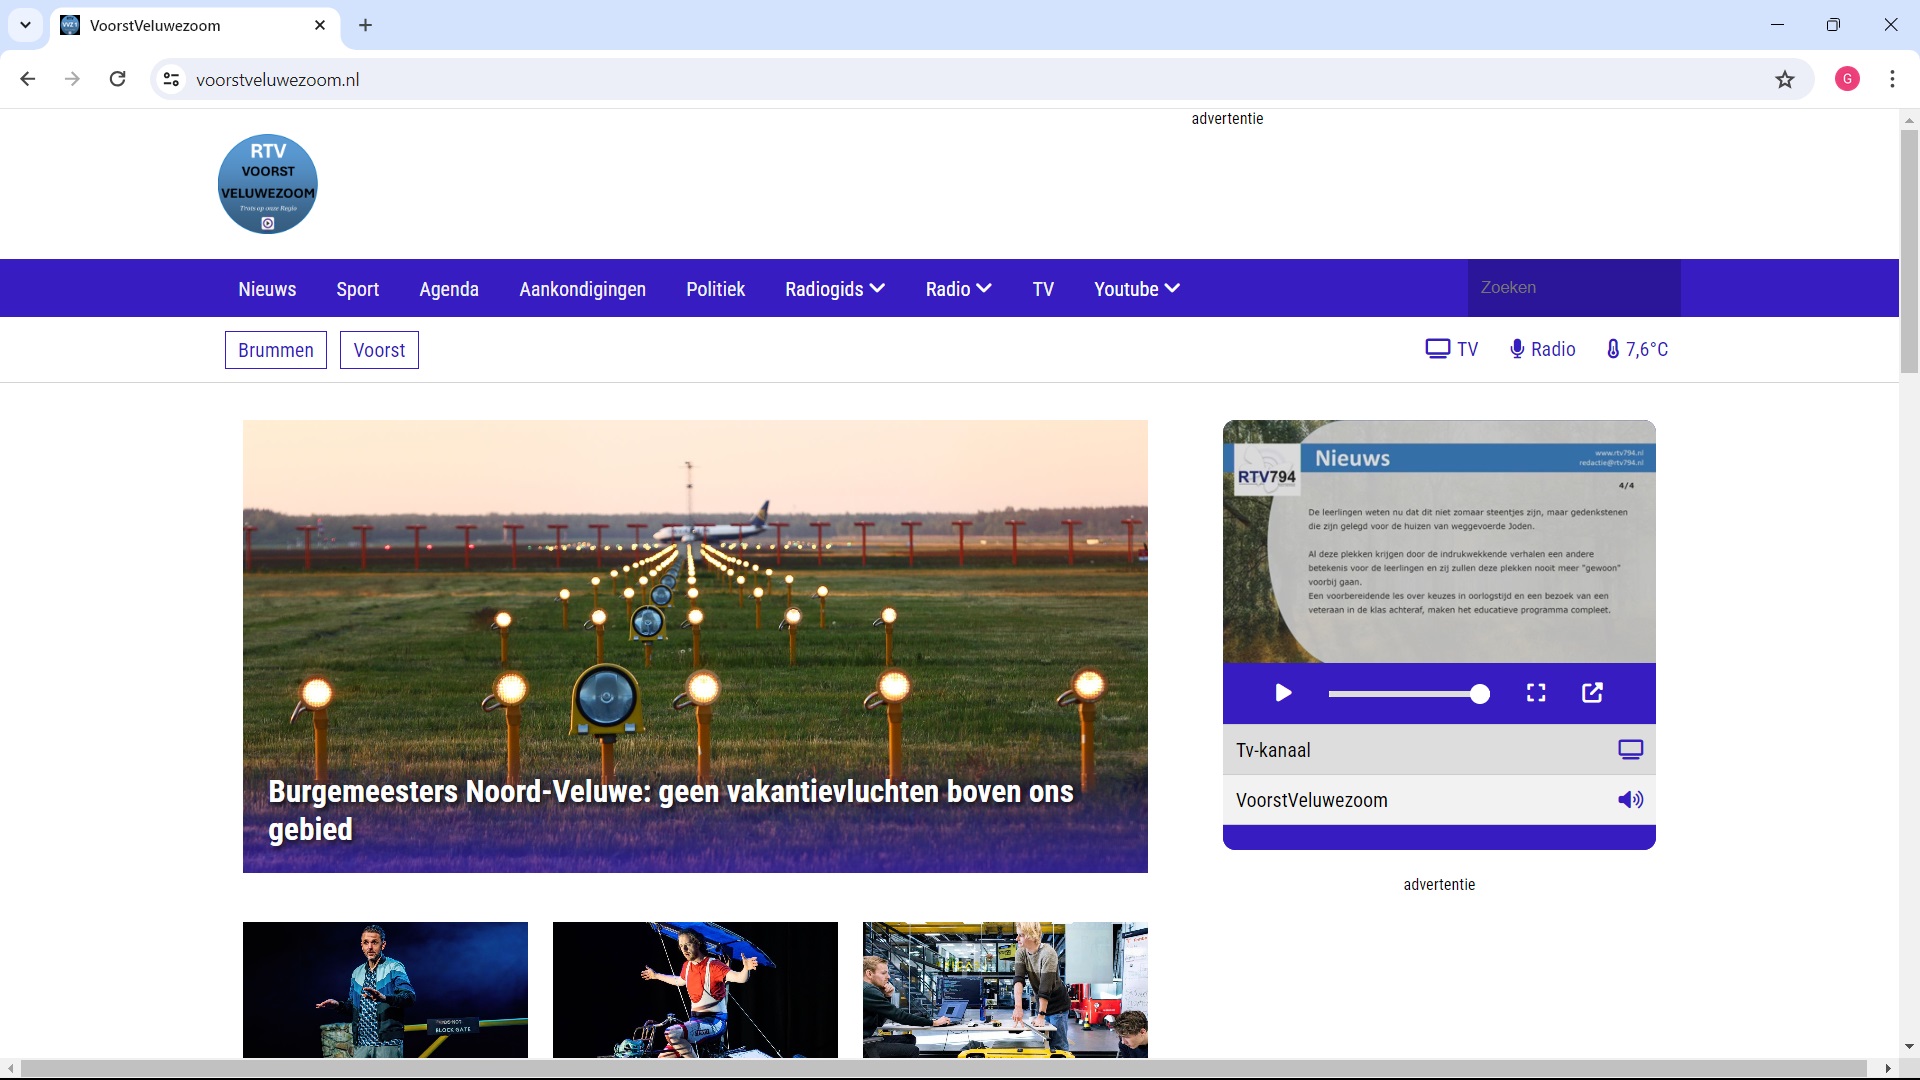The image size is (1920, 1080).
Task: Open the Burgemeesters Noord-Veluwe article
Action: 671,809
